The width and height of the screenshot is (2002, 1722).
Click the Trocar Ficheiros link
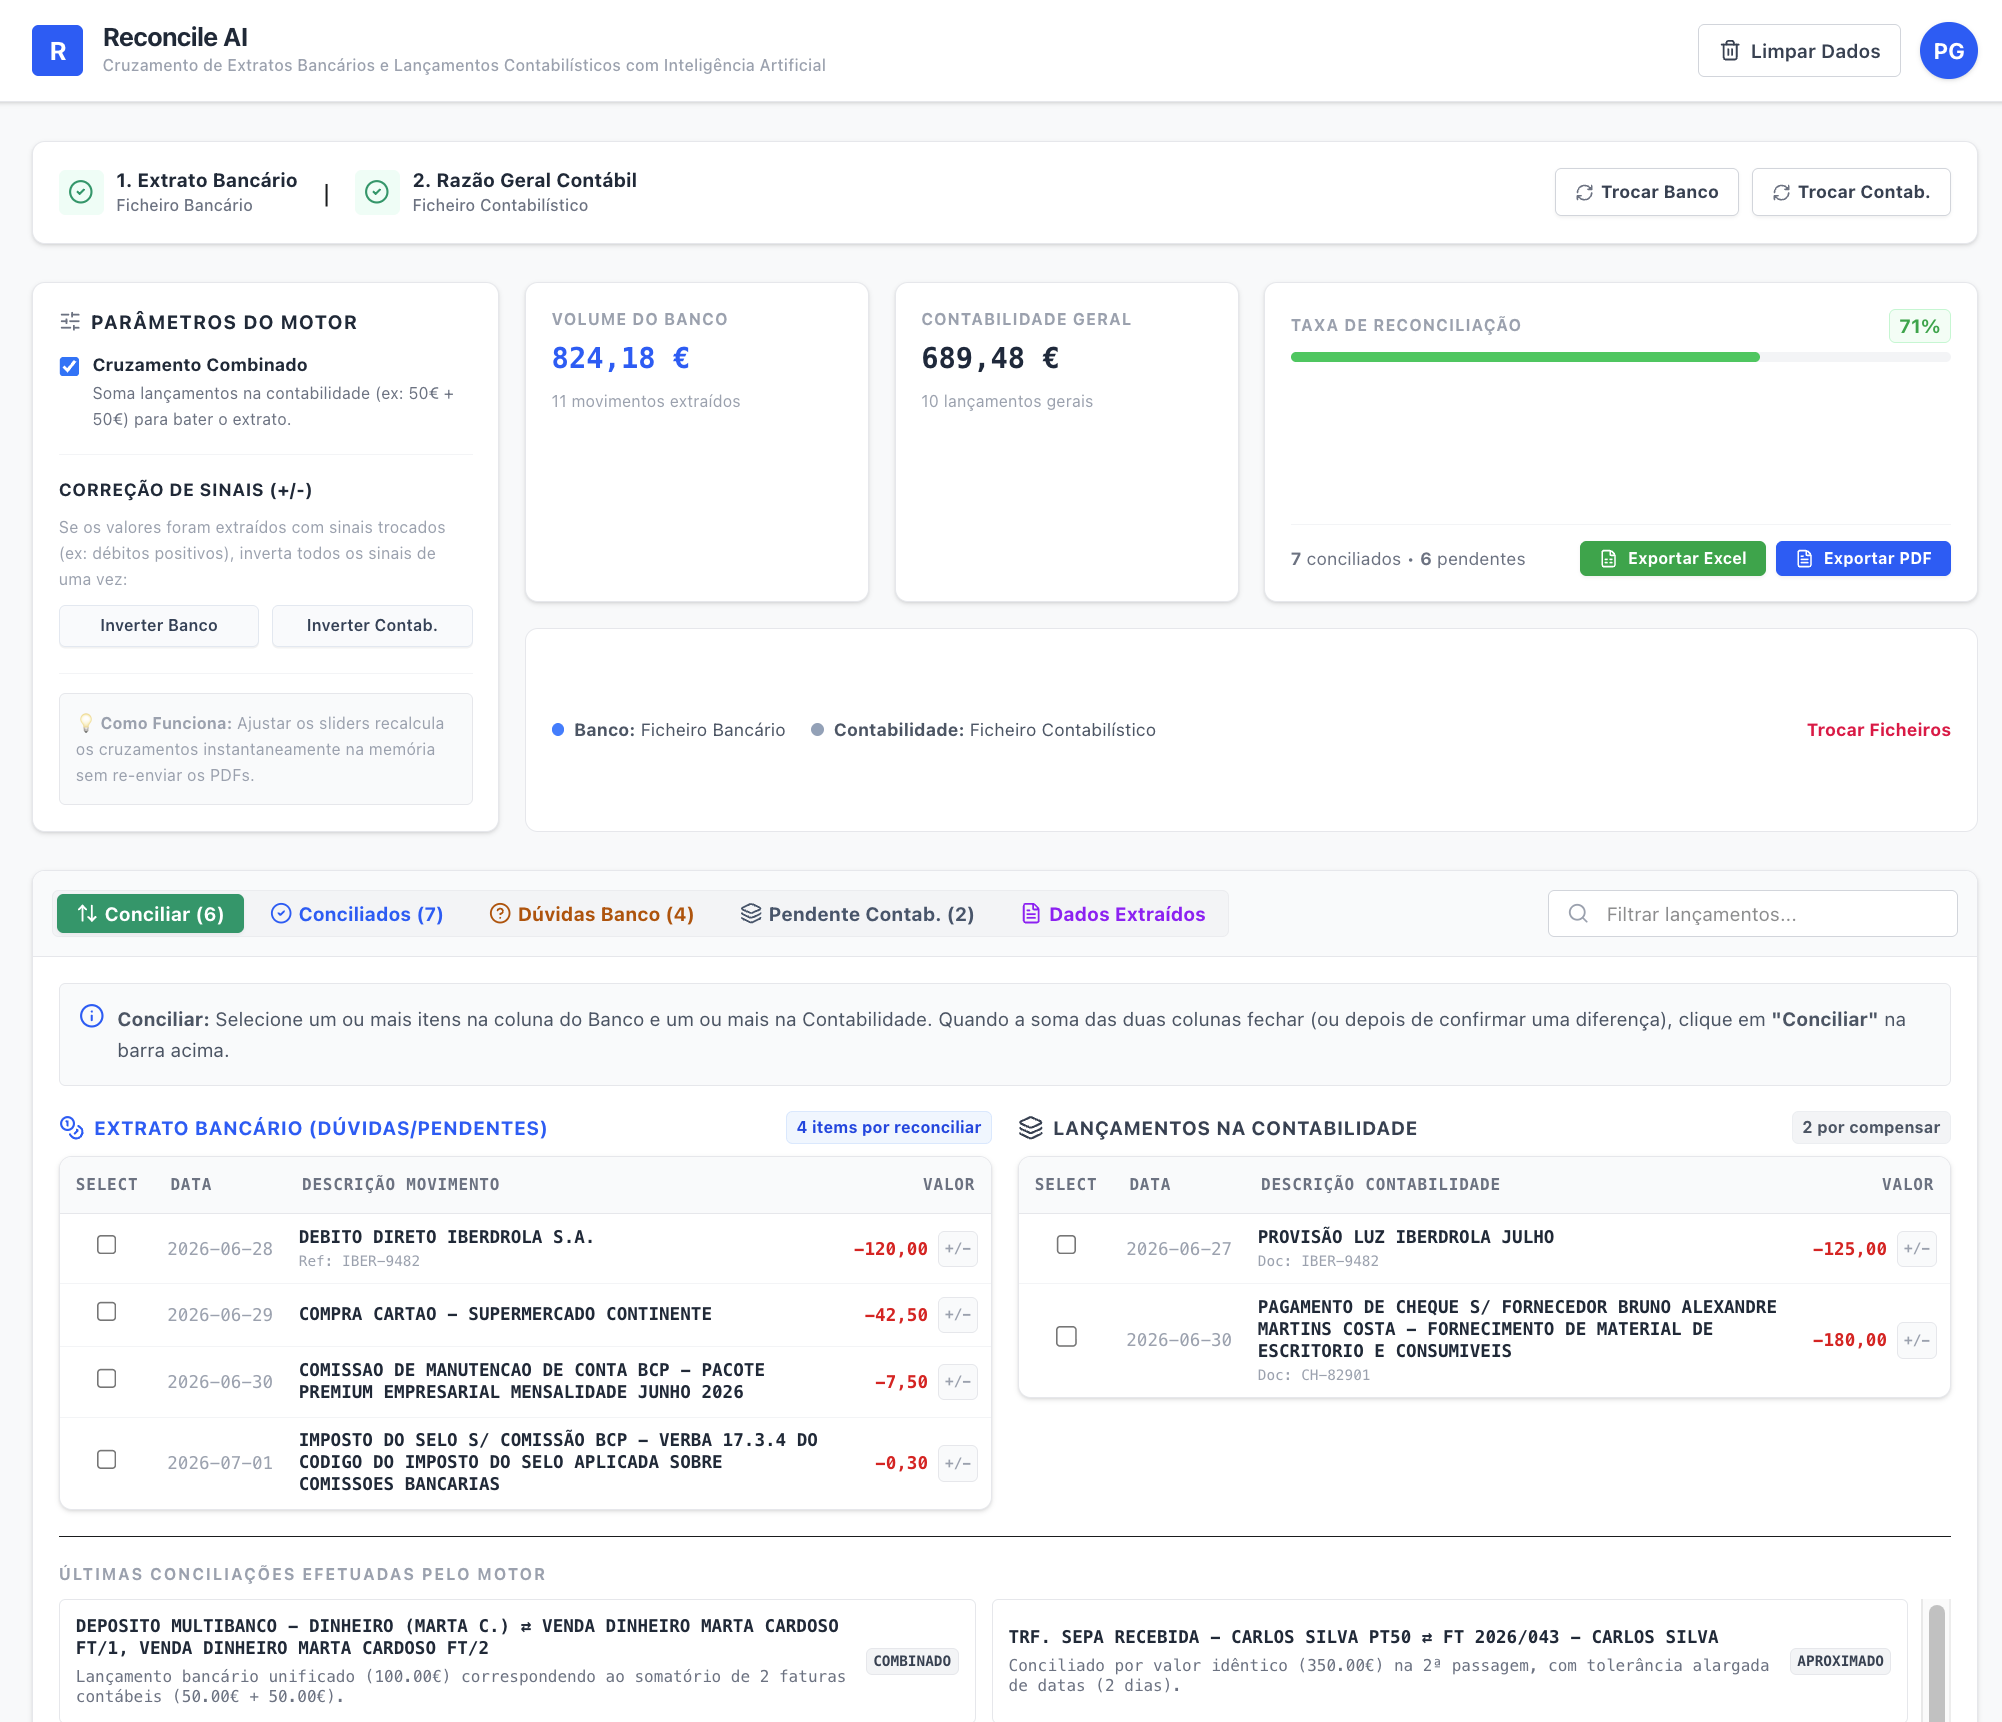click(1878, 730)
